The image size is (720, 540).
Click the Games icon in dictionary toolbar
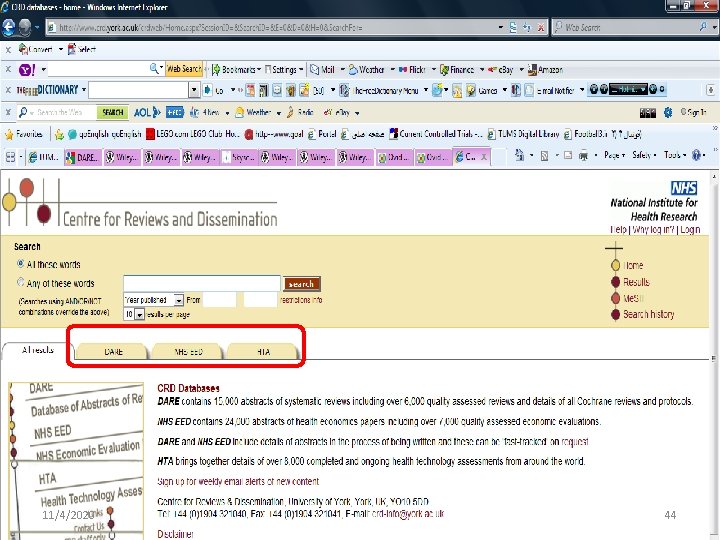[x=471, y=90]
